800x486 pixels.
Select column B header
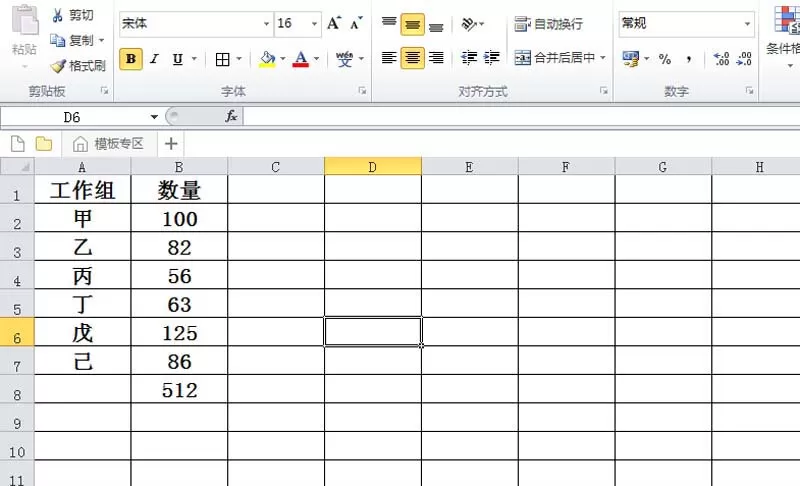click(179, 167)
